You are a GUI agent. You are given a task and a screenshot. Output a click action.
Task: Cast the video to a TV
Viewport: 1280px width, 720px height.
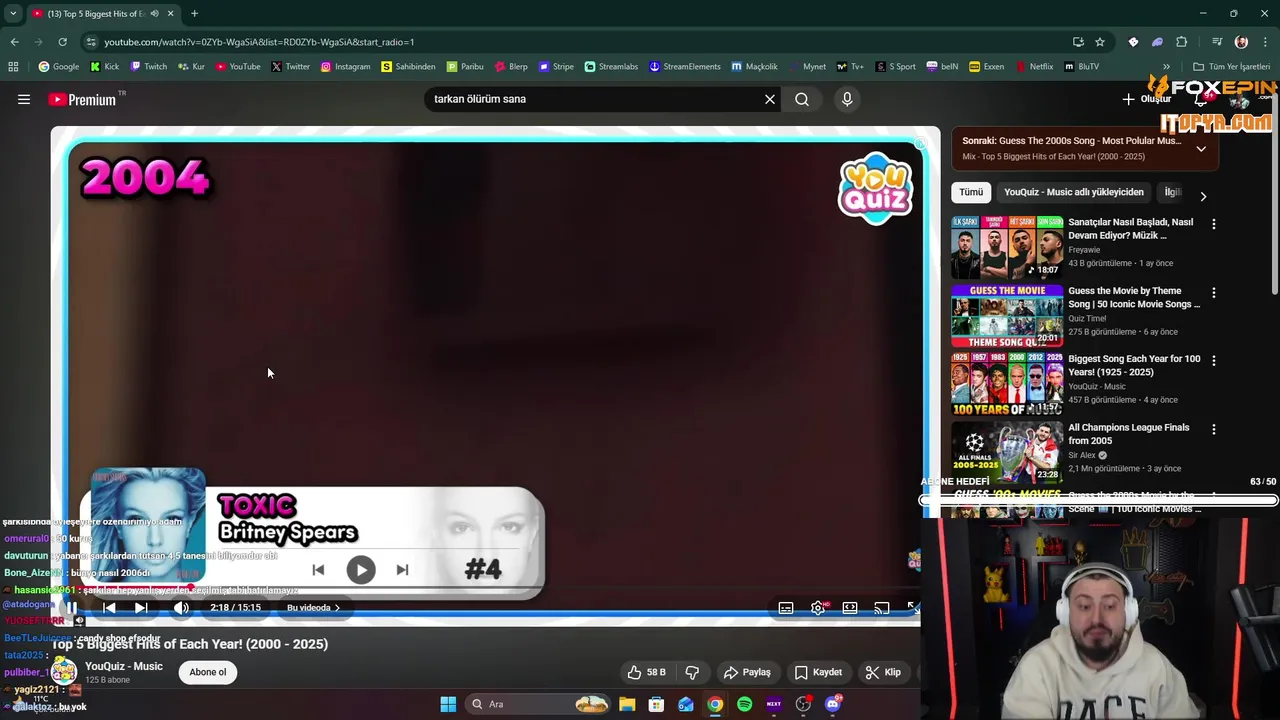pyautogui.click(x=882, y=607)
